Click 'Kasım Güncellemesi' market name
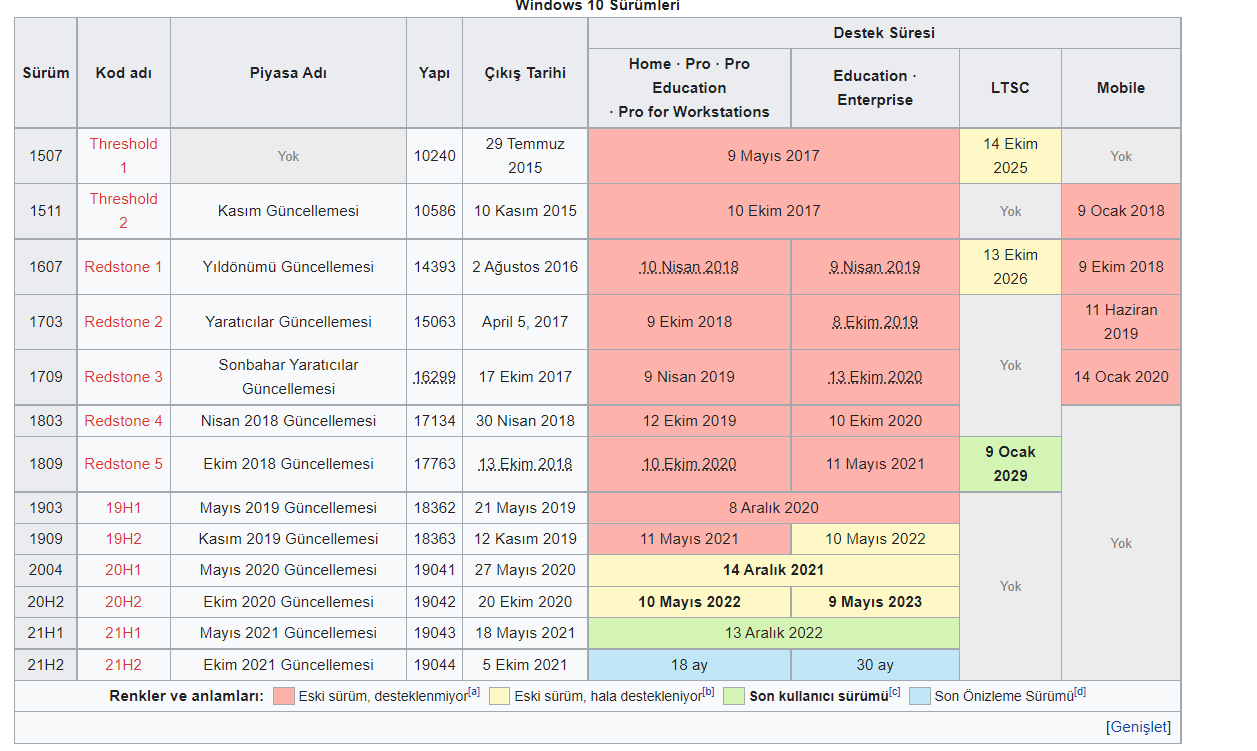The height and width of the screenshot is (751, 1257). click(288, 211)
